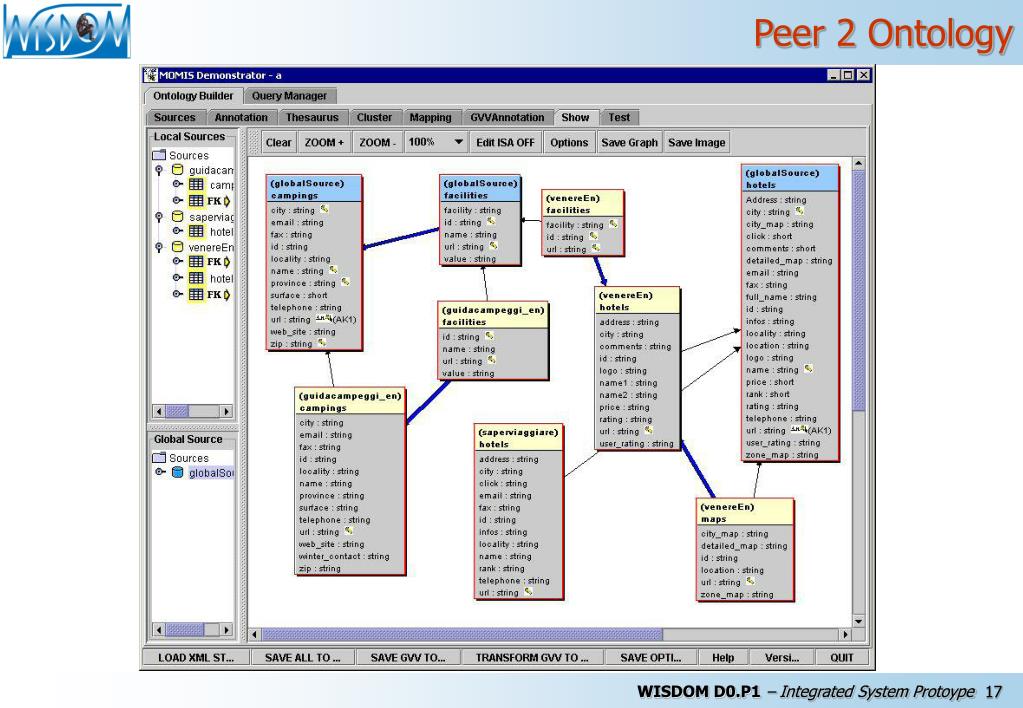Click the blue globalSou database icon
This screenshot has width=1023, height=708.
(x=177, y=472)
